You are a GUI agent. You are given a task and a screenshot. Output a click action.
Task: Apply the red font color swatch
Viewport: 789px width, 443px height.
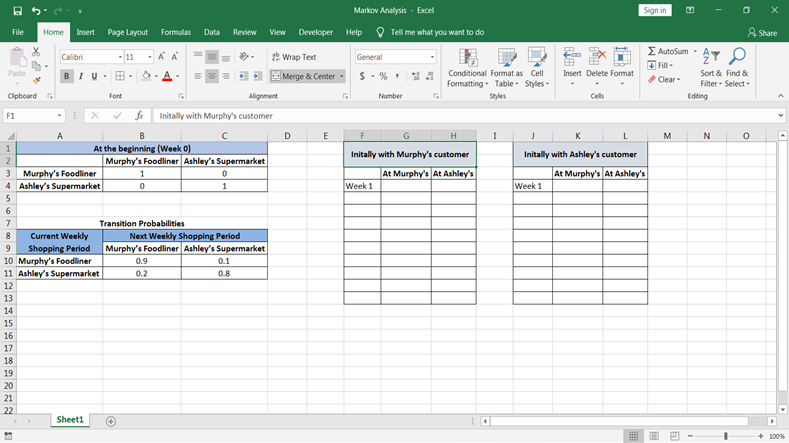(167, 77)
